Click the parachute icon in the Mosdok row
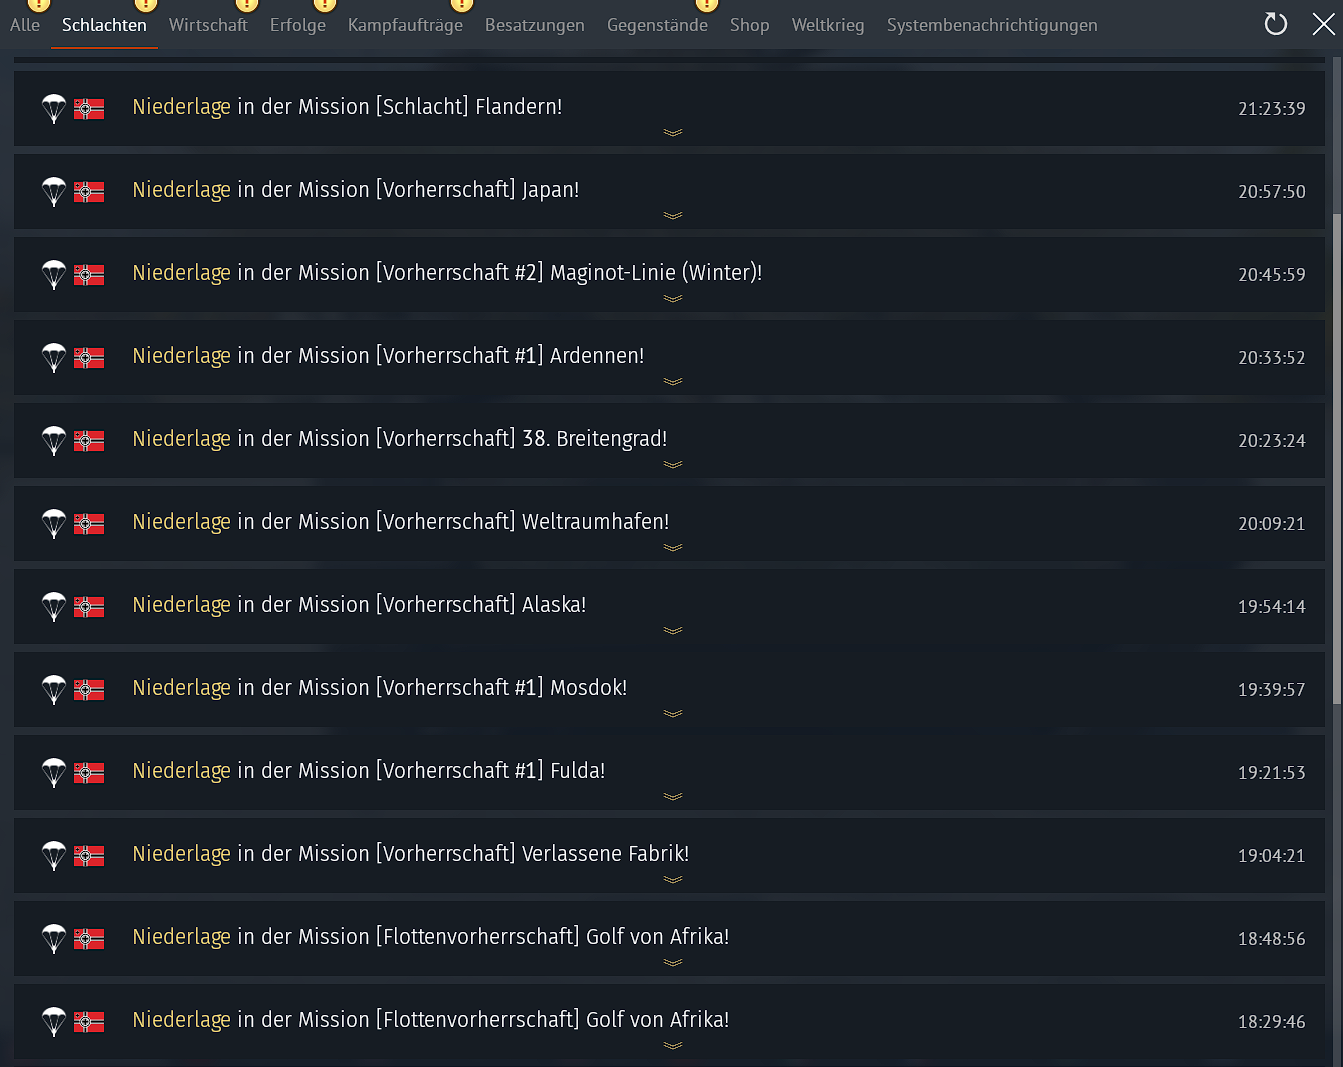Screen dimensions: 1343x1067 coord(54,689)
